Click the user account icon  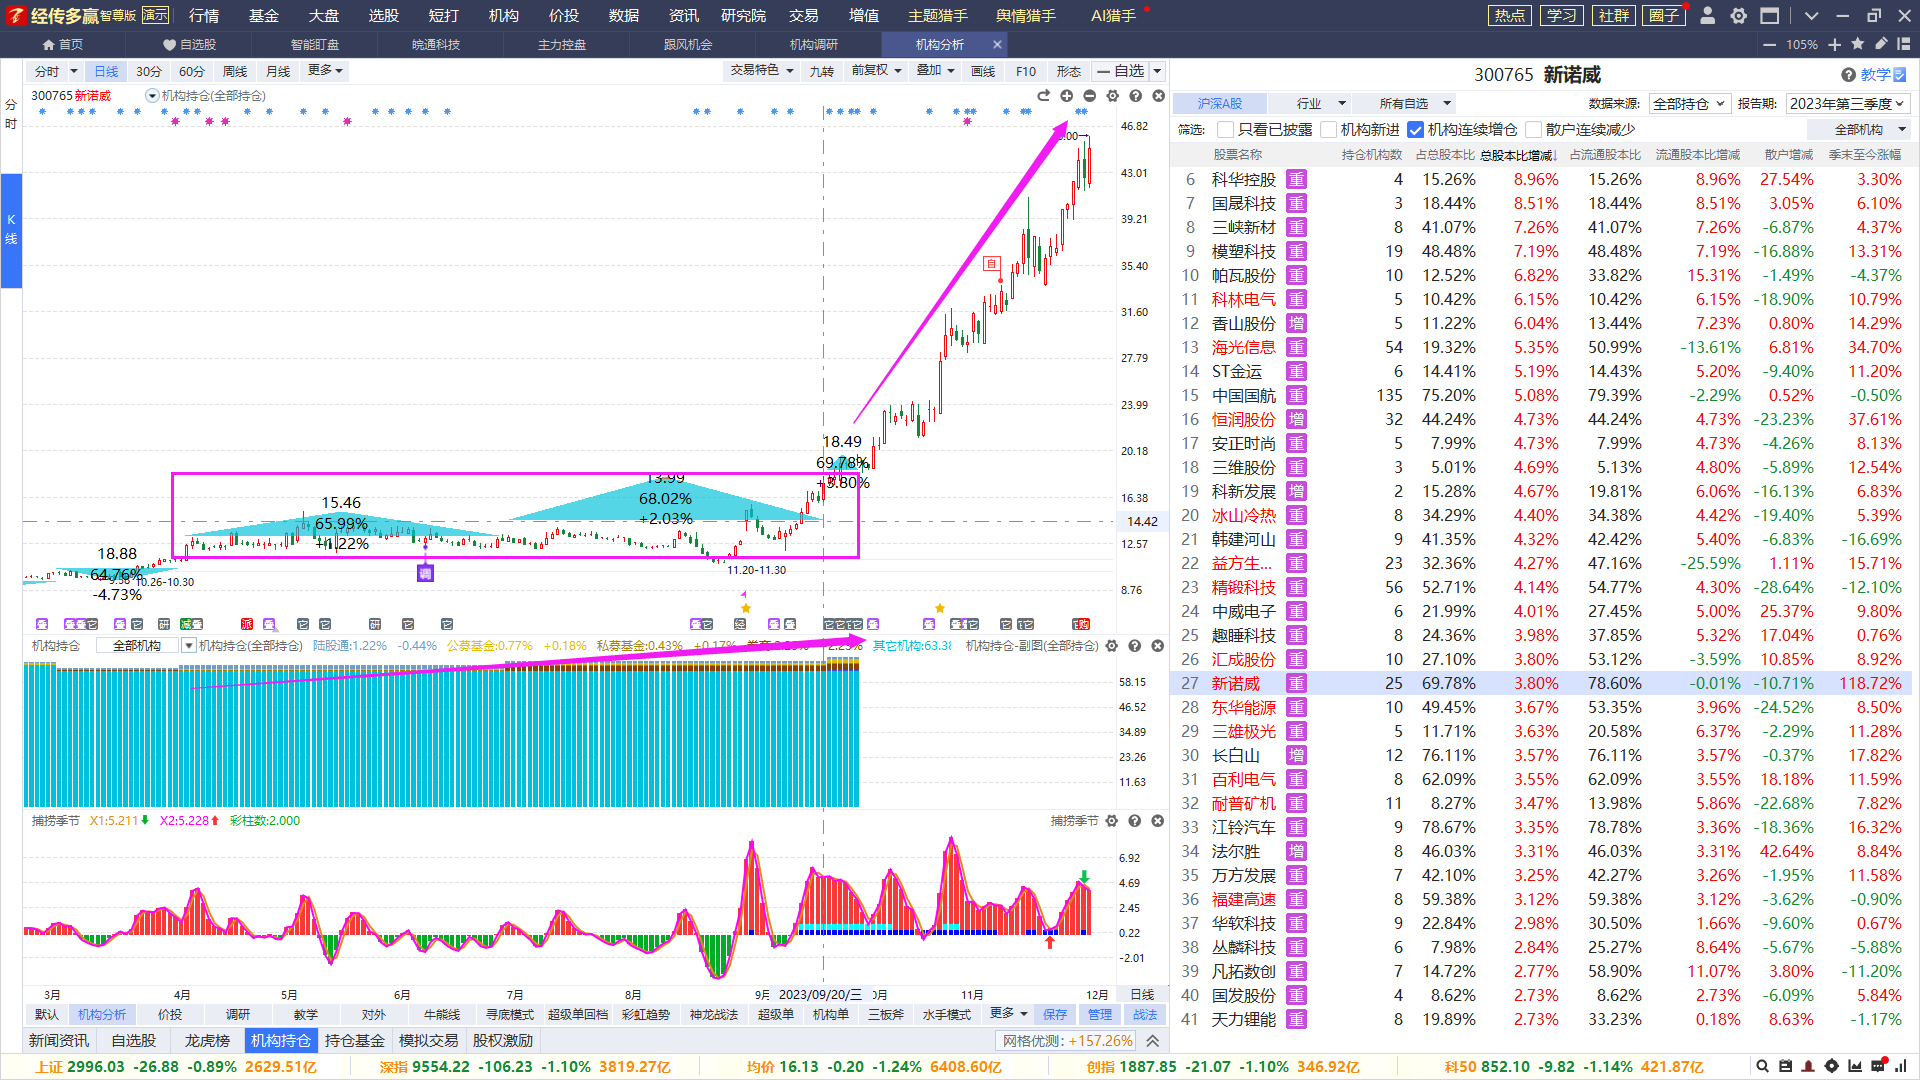point(1708,15)
